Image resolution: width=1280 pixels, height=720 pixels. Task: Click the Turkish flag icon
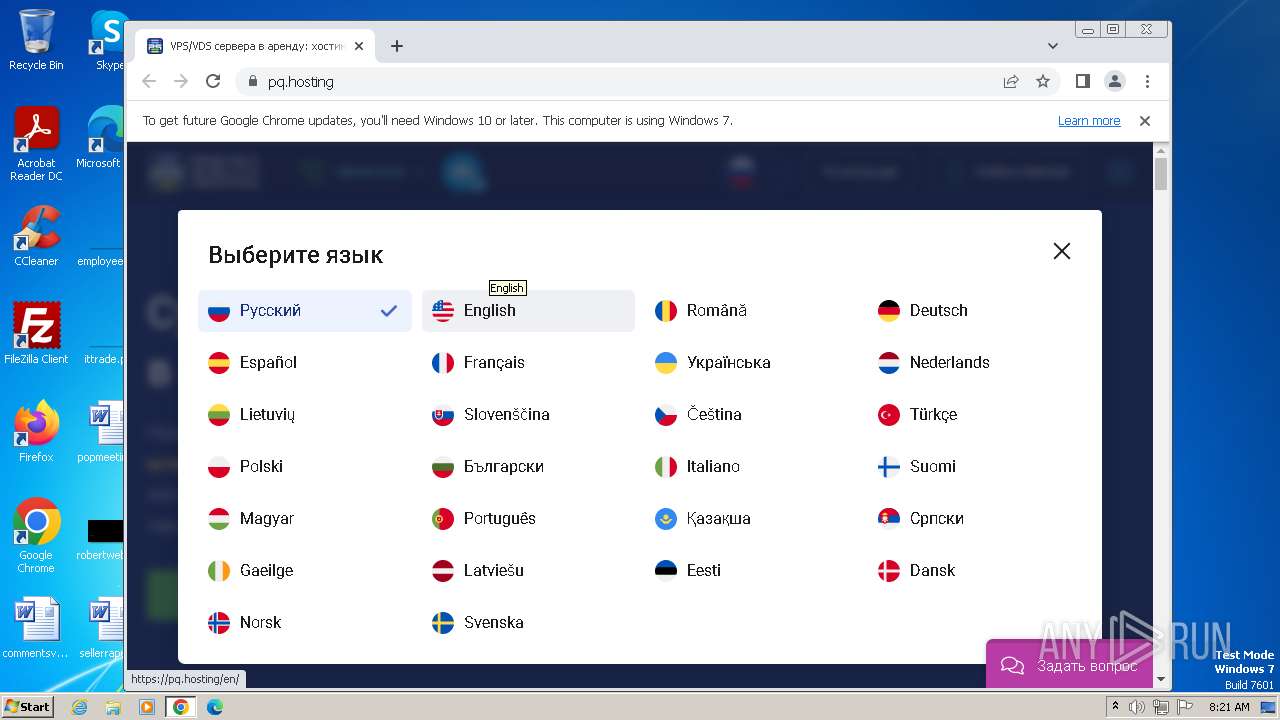(889, 415)
